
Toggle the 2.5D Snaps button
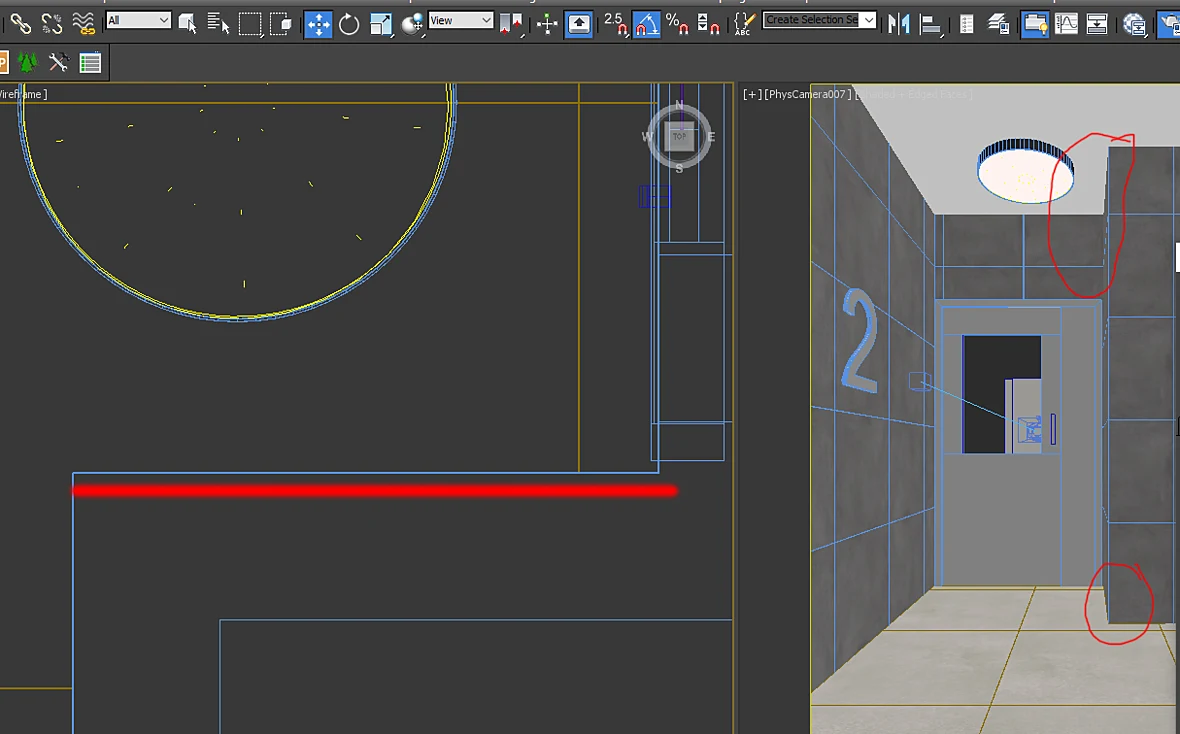point(616,24)
